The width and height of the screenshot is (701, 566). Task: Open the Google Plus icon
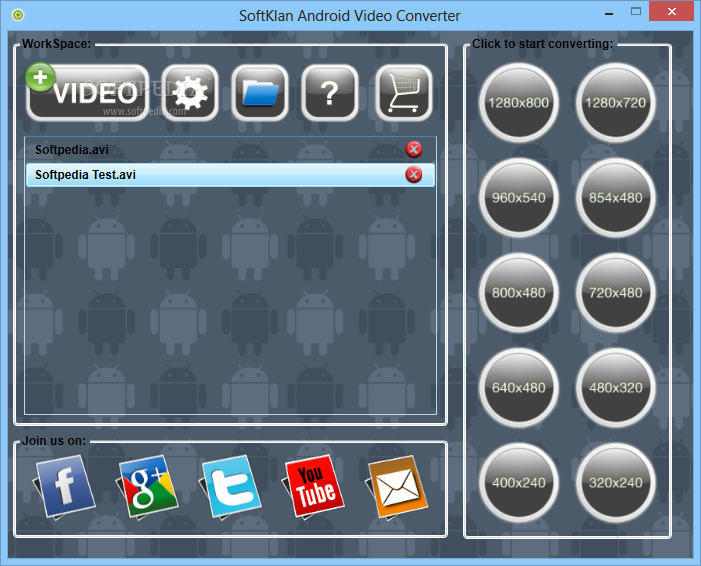[148, 487]
